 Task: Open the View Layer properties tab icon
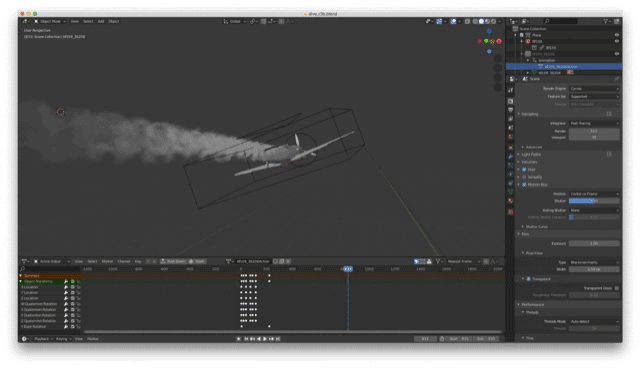[x=511, y=119]
